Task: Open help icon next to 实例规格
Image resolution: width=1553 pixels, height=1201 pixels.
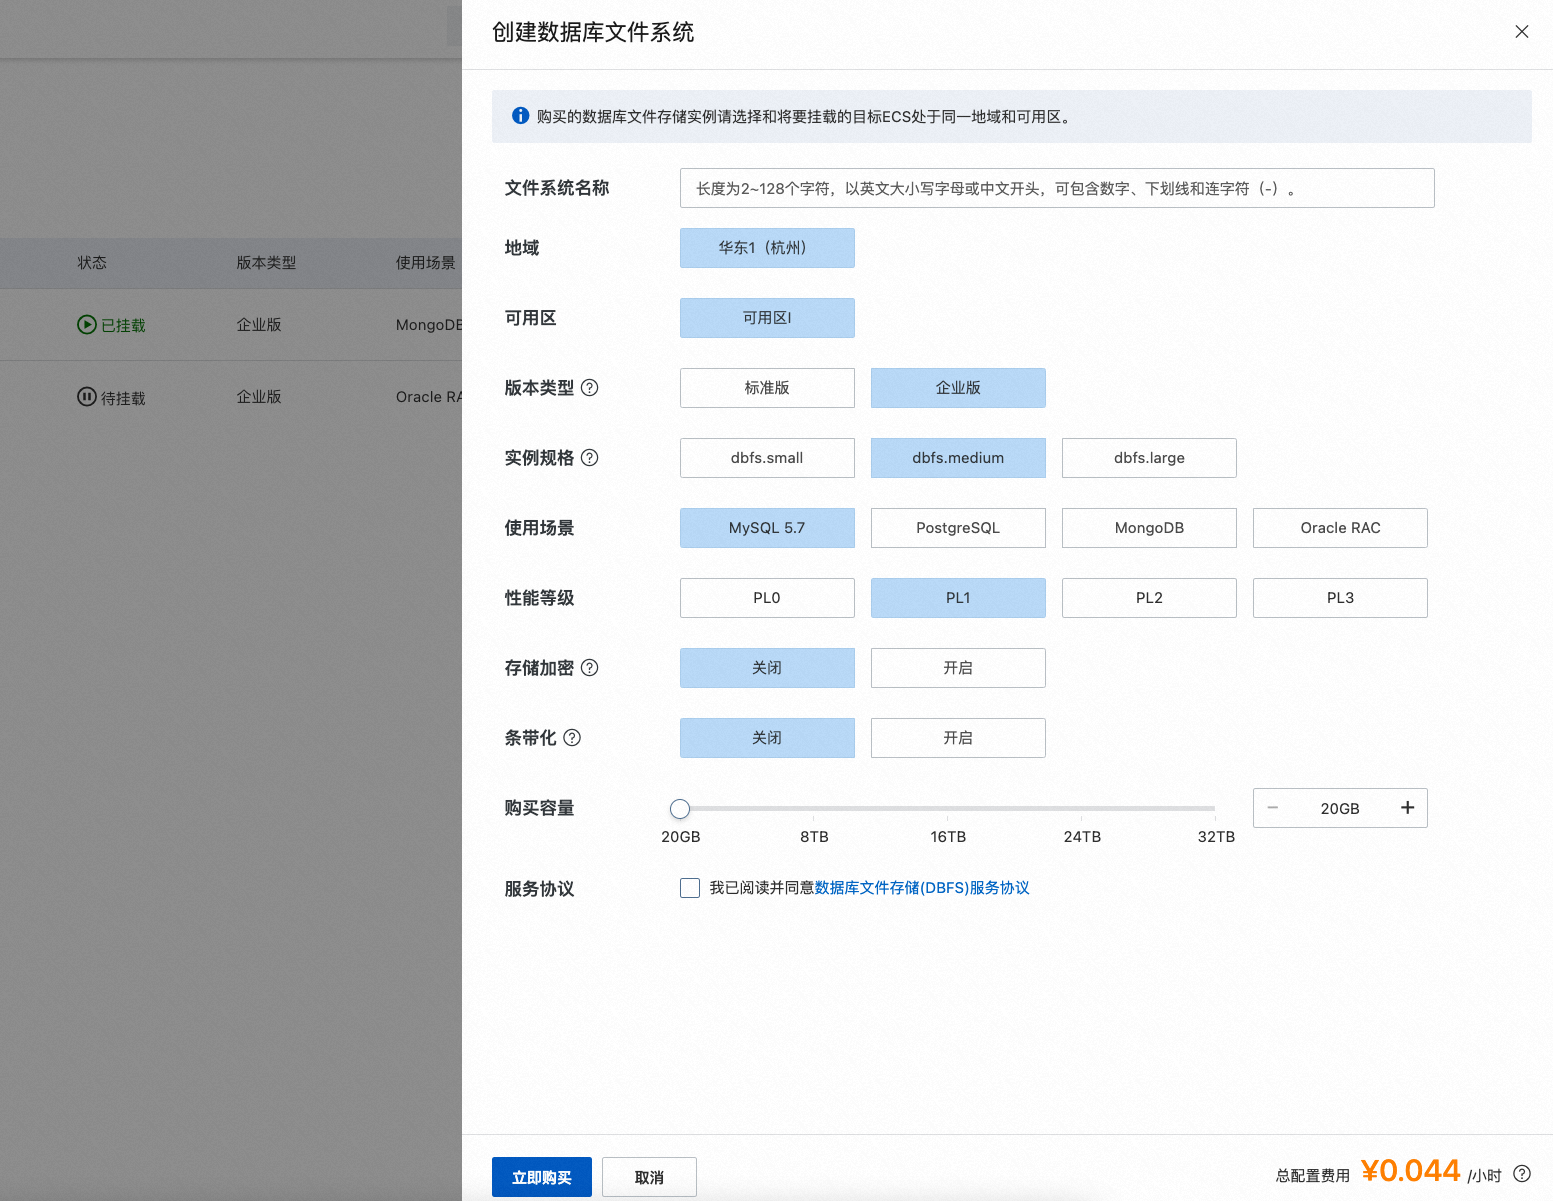Action: (x=590, y=458)
